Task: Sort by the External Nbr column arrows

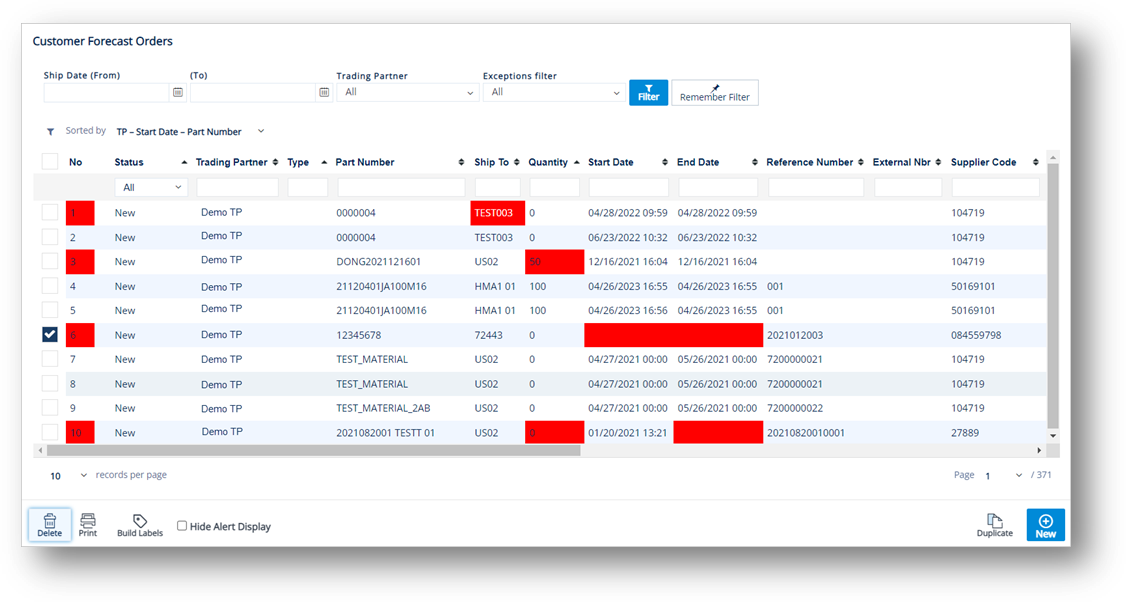Action: coord(939,162)
